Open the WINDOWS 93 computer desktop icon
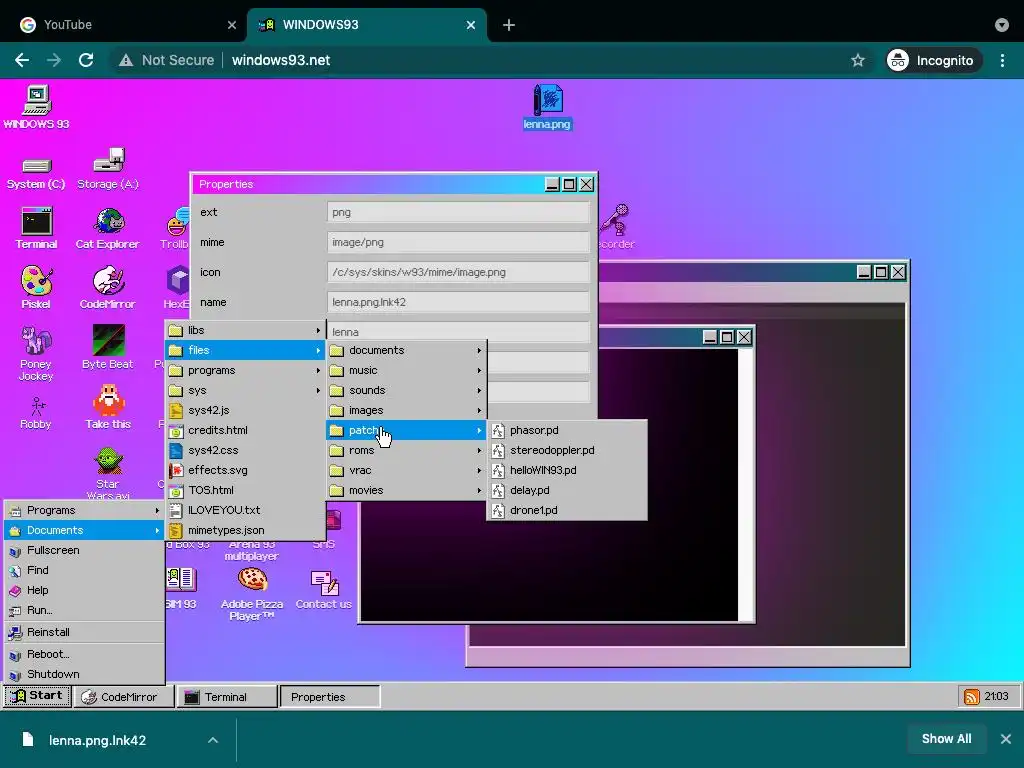Image resolution: width=1024 pixels, height=768 pixels. (x=37, y=107)
